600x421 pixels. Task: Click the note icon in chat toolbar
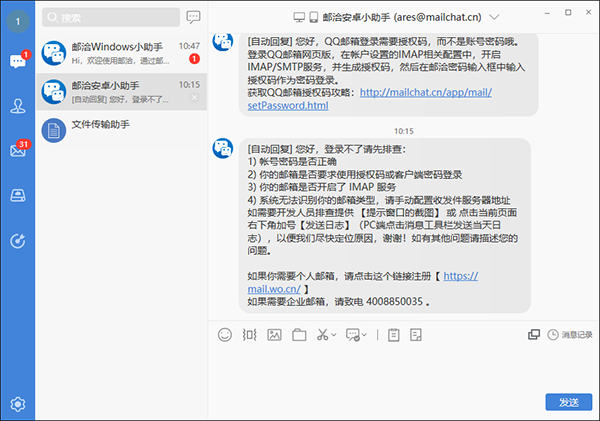[416, 335]
